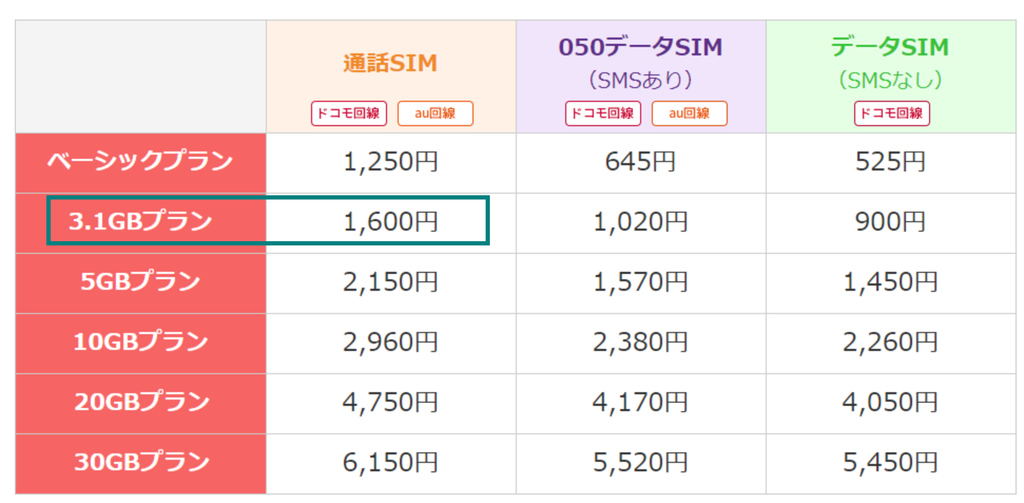
Task: Click the 3.1GBプラン row label
Action: tap(140, 221)
